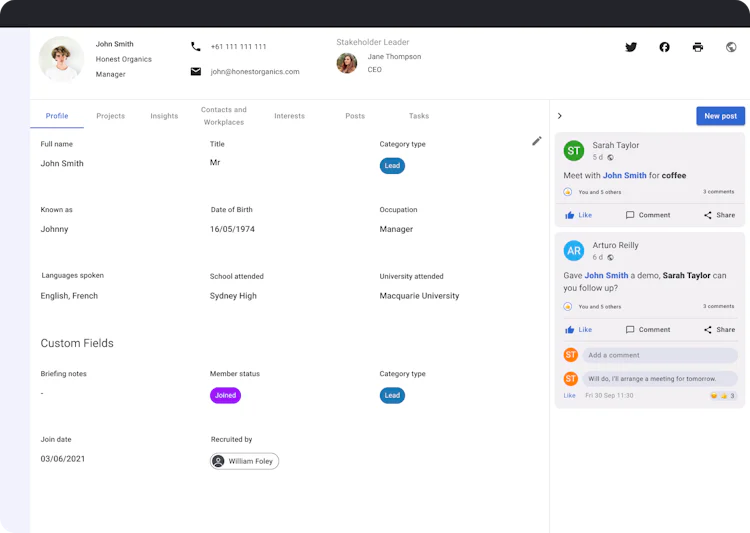
Task: Click the purple Joined status badge
Action: (225, 395)
